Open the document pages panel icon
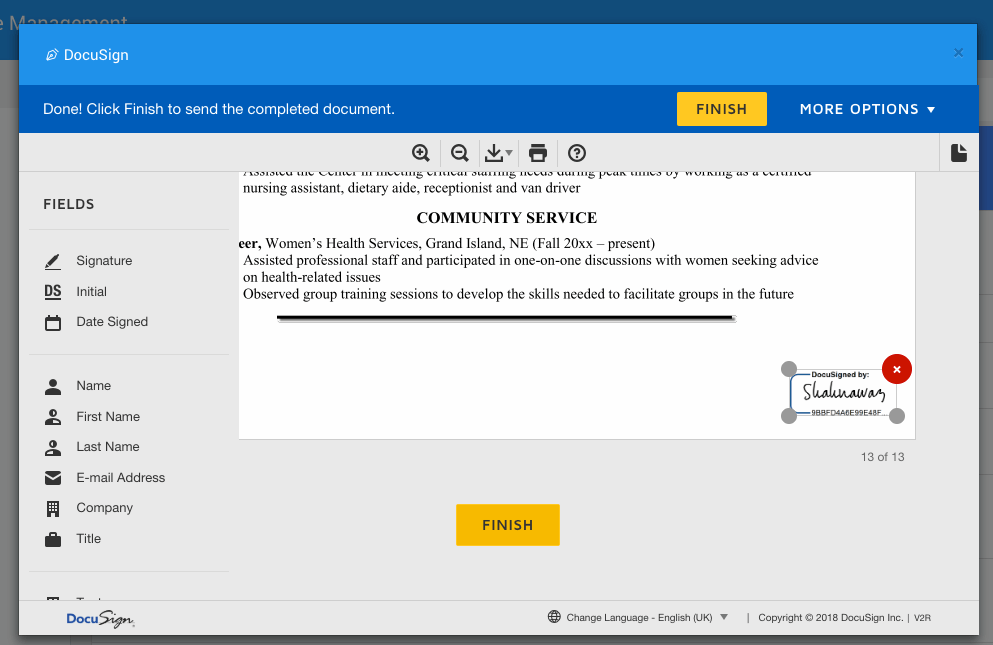 click(x=958, y=153)
